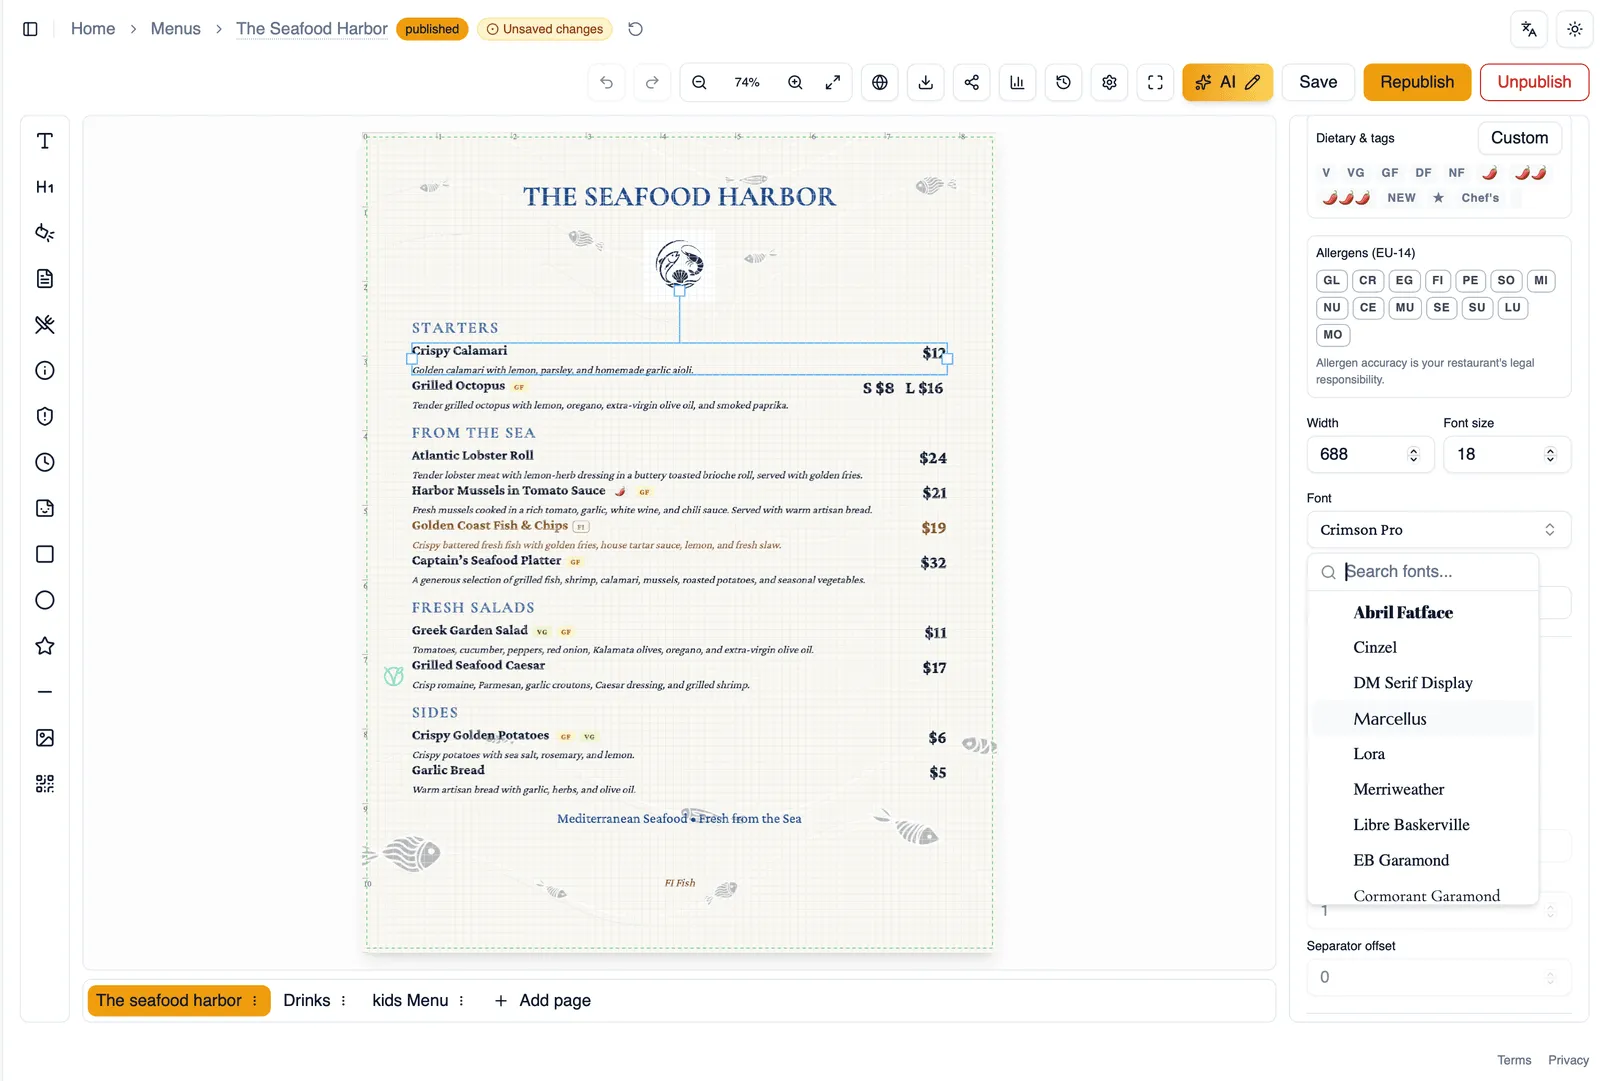Screen dimensions: 1600x1081
Task: Select the star shape tool
Action: coord(45,646)
